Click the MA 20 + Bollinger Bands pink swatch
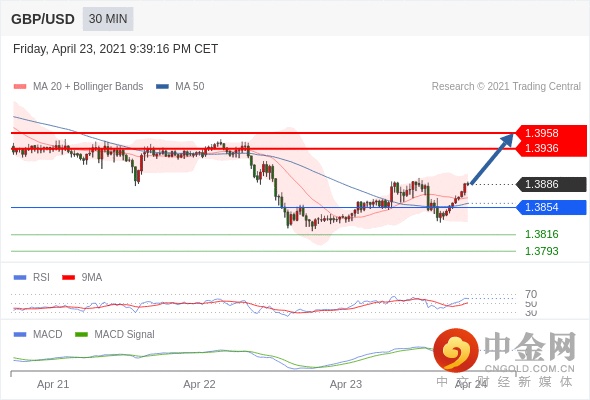 (x=20, y=87)
